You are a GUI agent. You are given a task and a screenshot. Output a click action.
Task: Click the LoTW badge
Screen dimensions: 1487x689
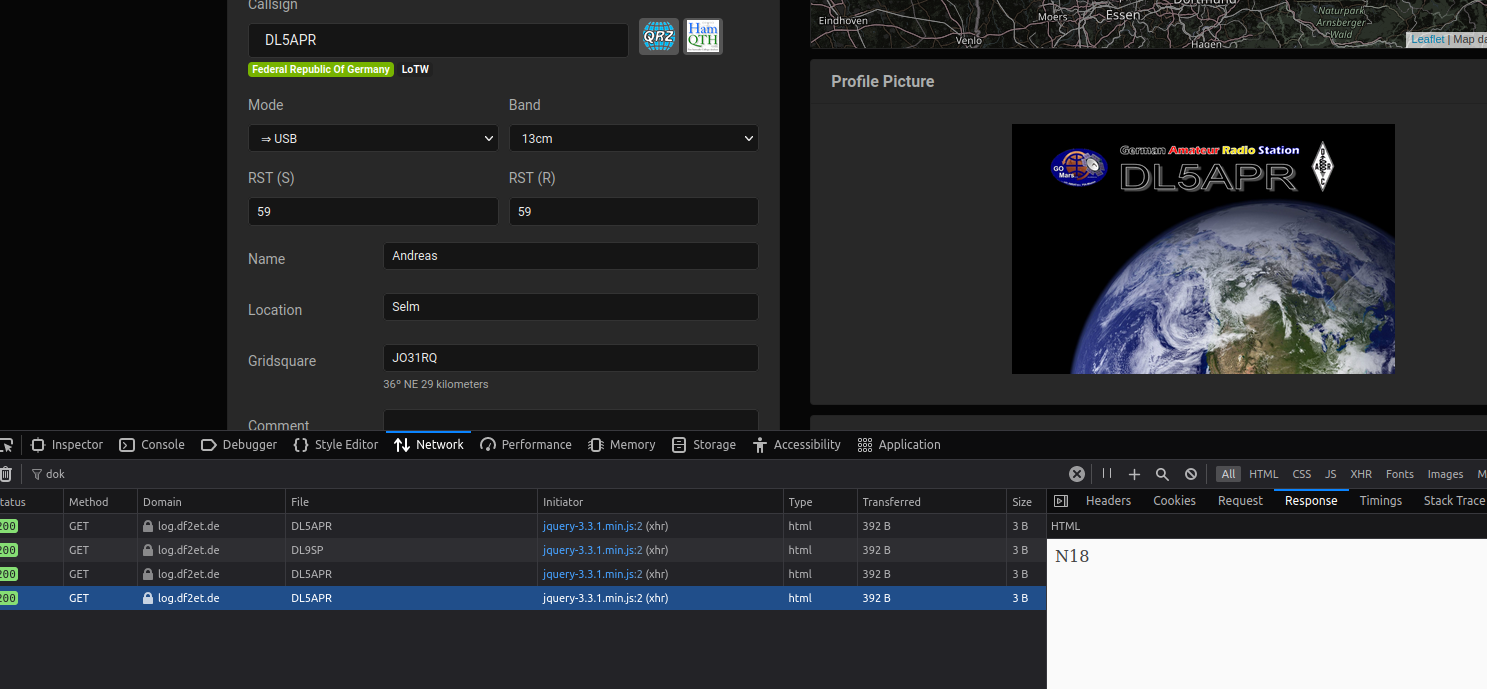tap(415, 70)
